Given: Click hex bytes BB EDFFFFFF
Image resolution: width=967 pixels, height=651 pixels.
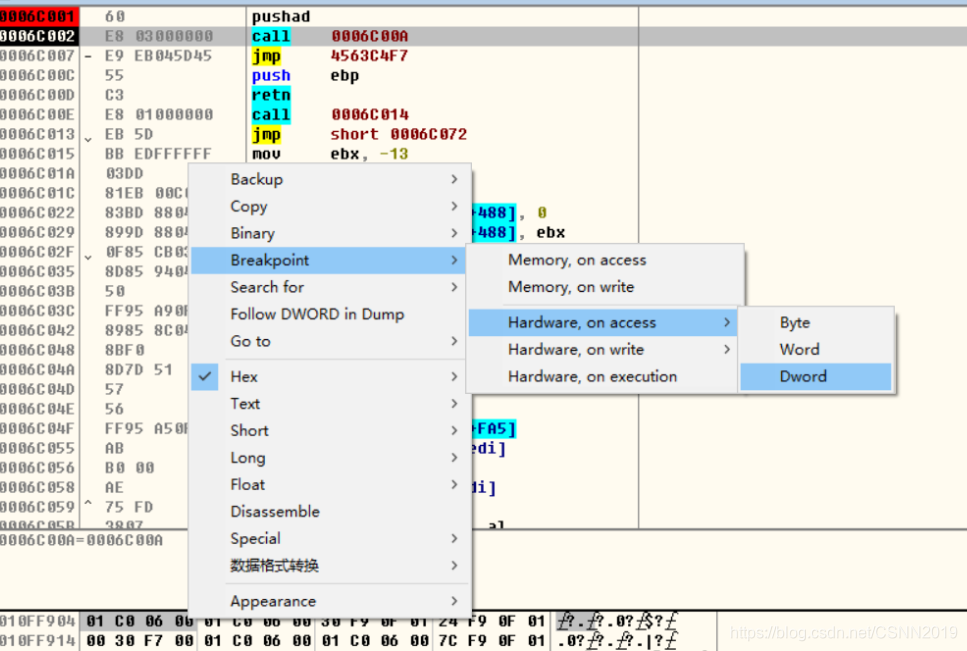Looking at the screenshot, I should 158,154.
